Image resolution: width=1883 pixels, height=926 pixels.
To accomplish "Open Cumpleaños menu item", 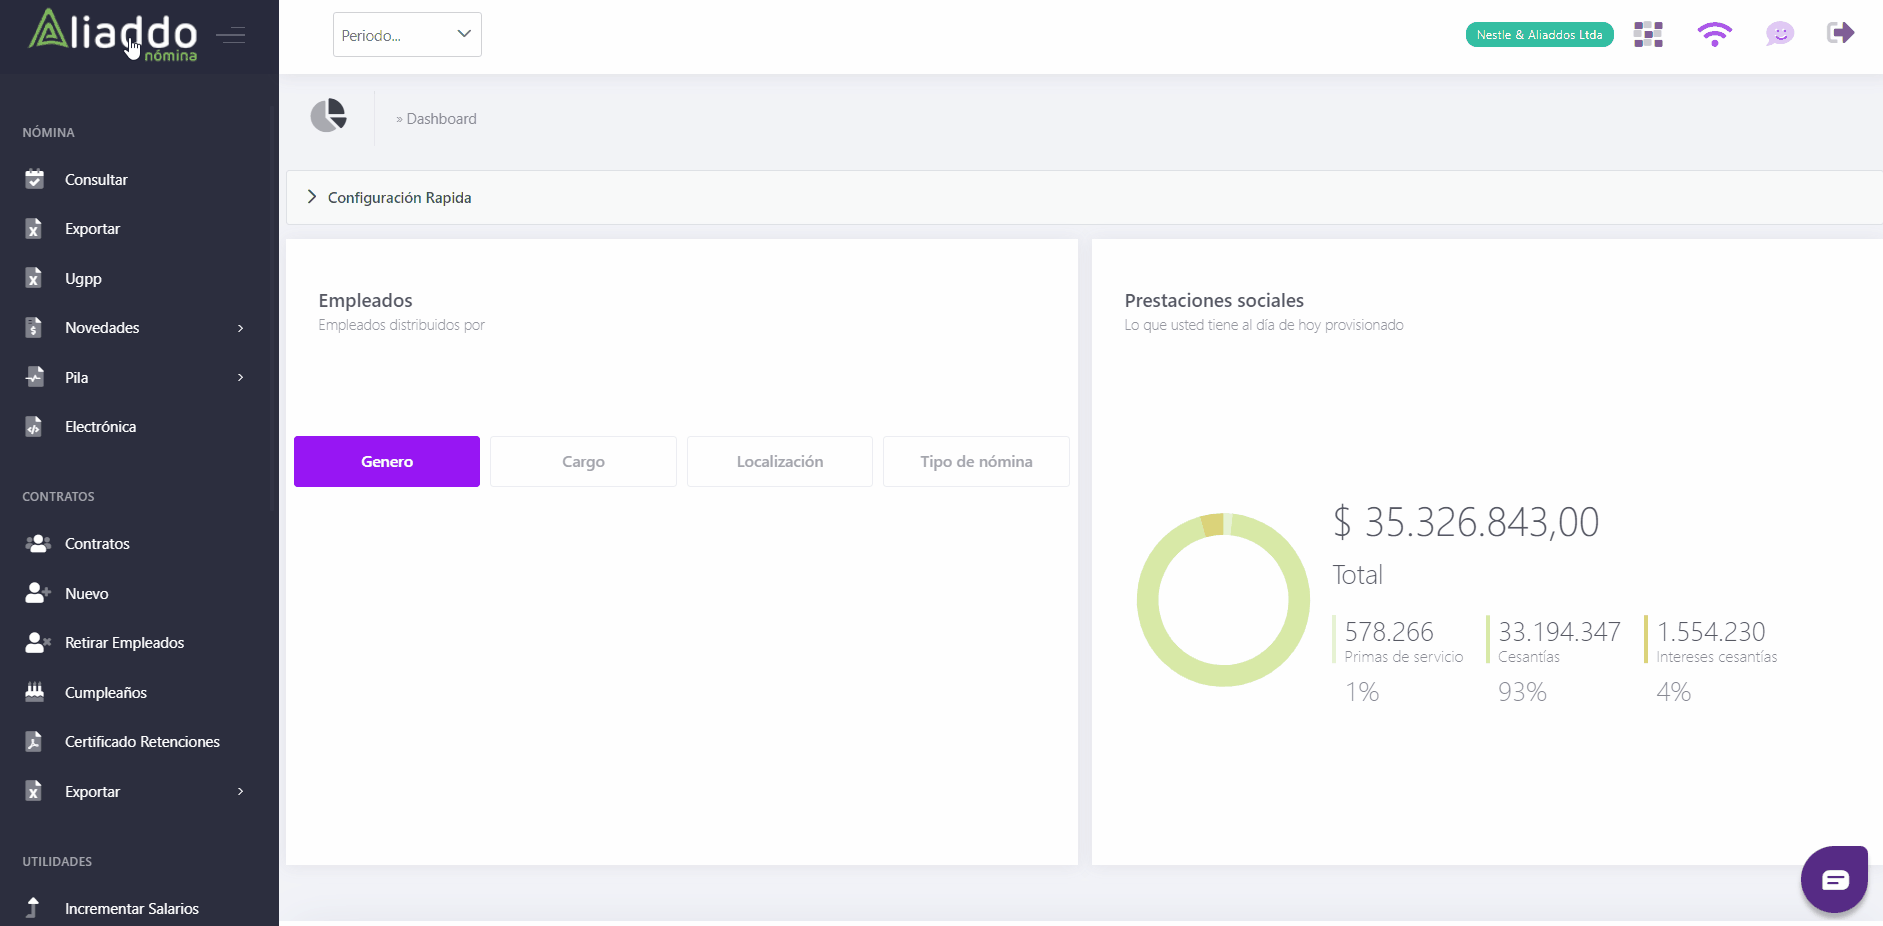I will point(105,693).
